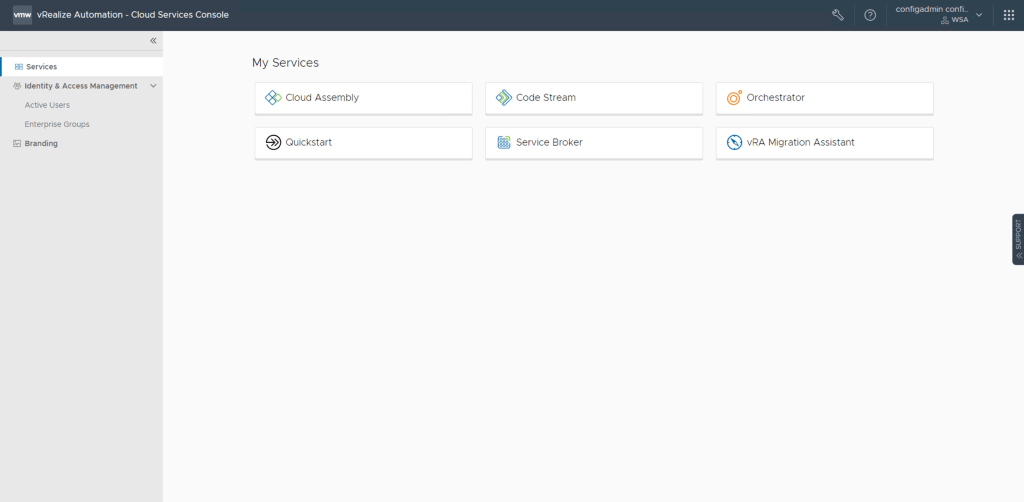
Task: Click the Orchestrator service icon
Action: pyautogui.click(x=734, y=98)
